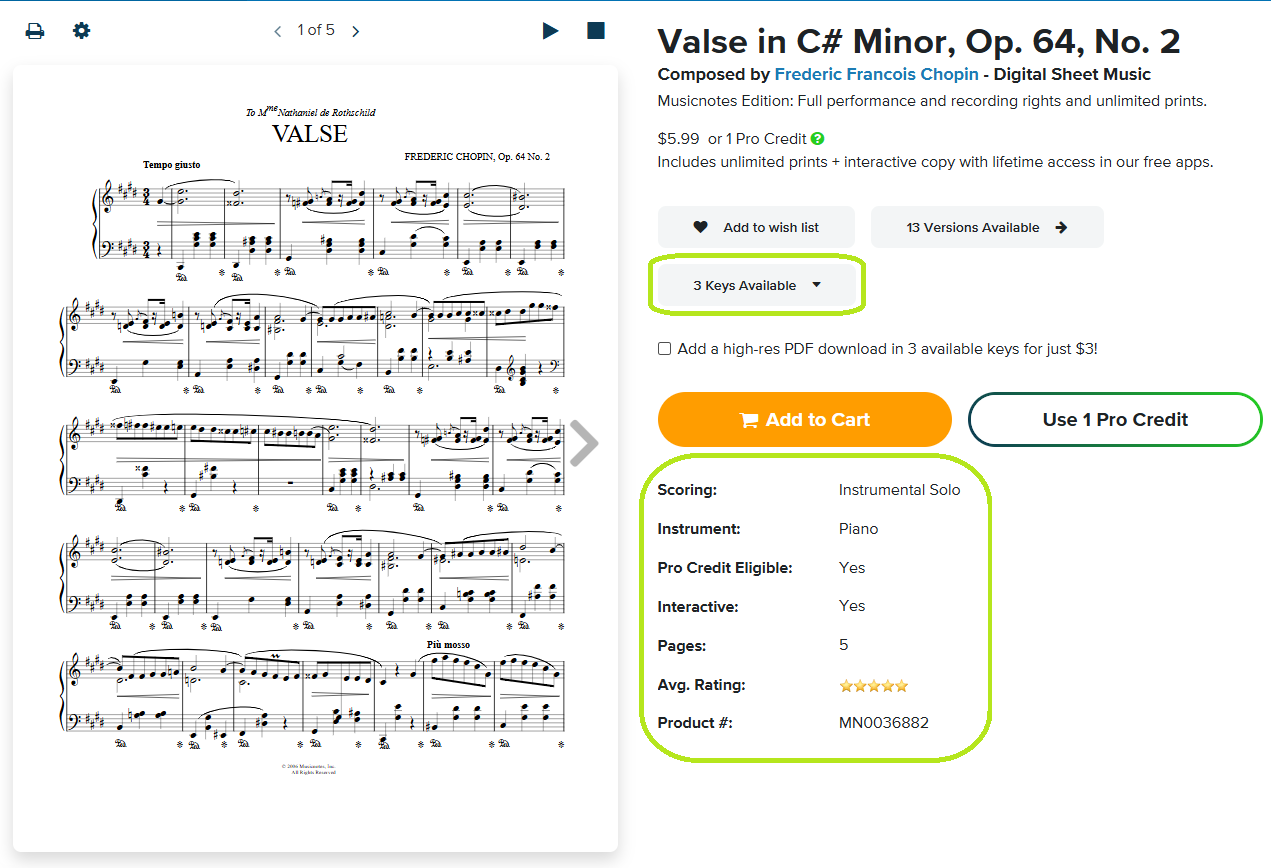Image resolution: width=1271 pixels, height=868 pixels.
Task: Advance to next page with top arrow
Action: tap(355, 31)
